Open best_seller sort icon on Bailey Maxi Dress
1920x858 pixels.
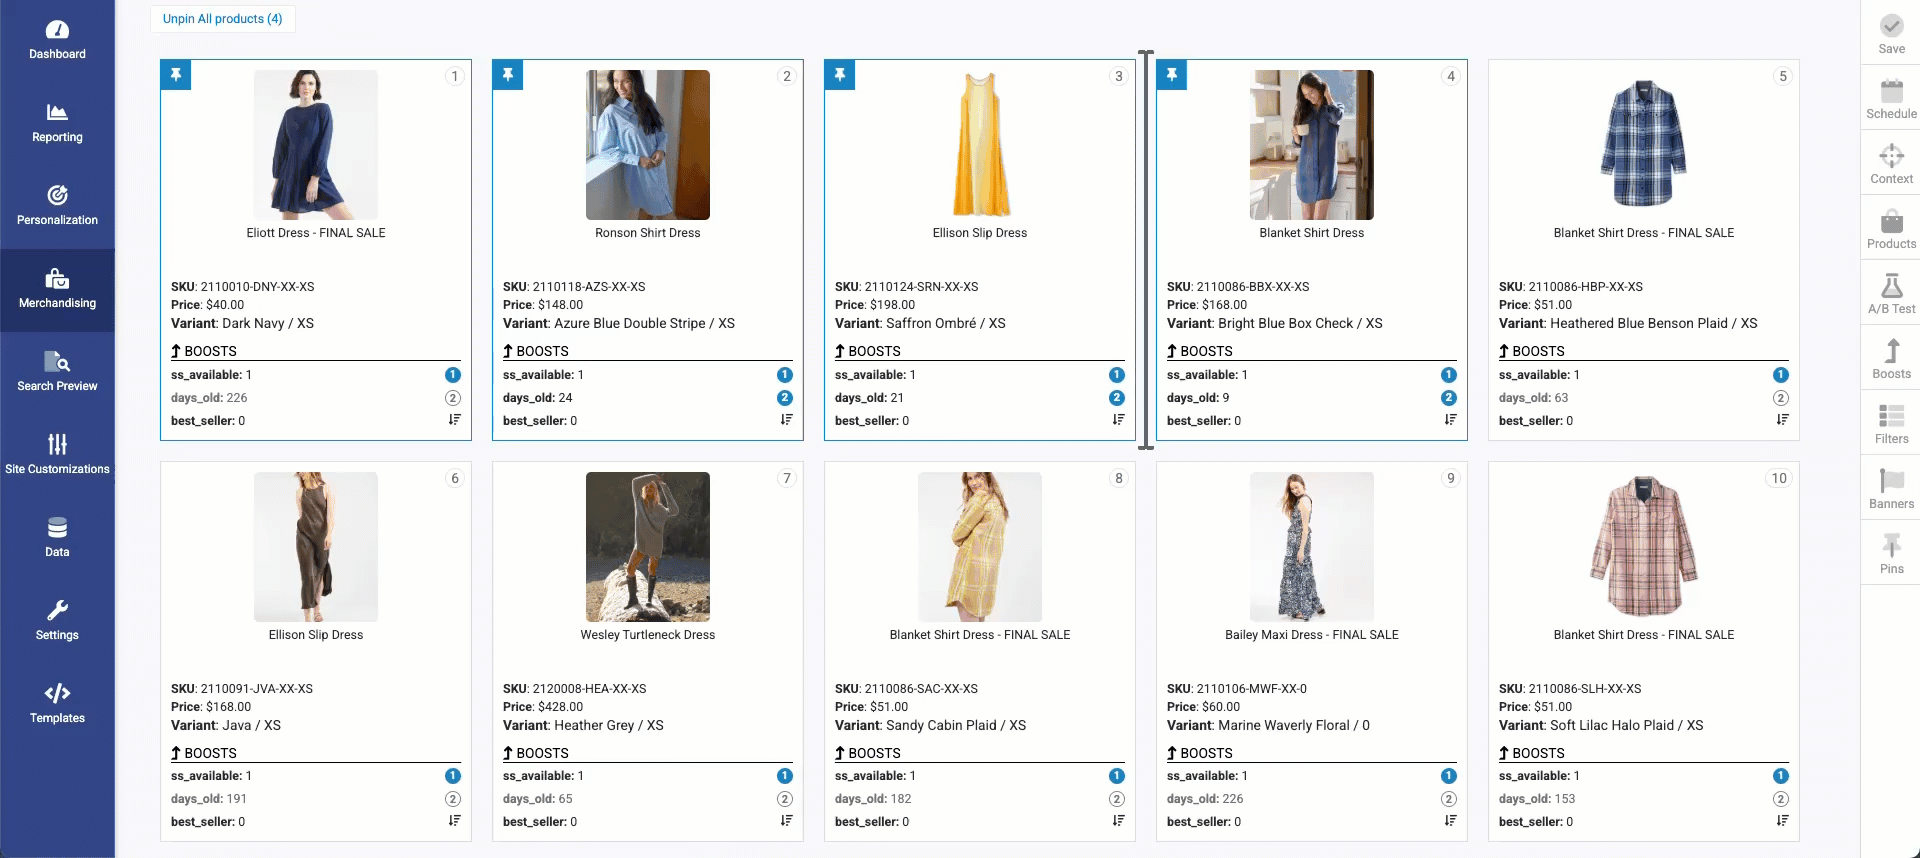[1450, 821]
